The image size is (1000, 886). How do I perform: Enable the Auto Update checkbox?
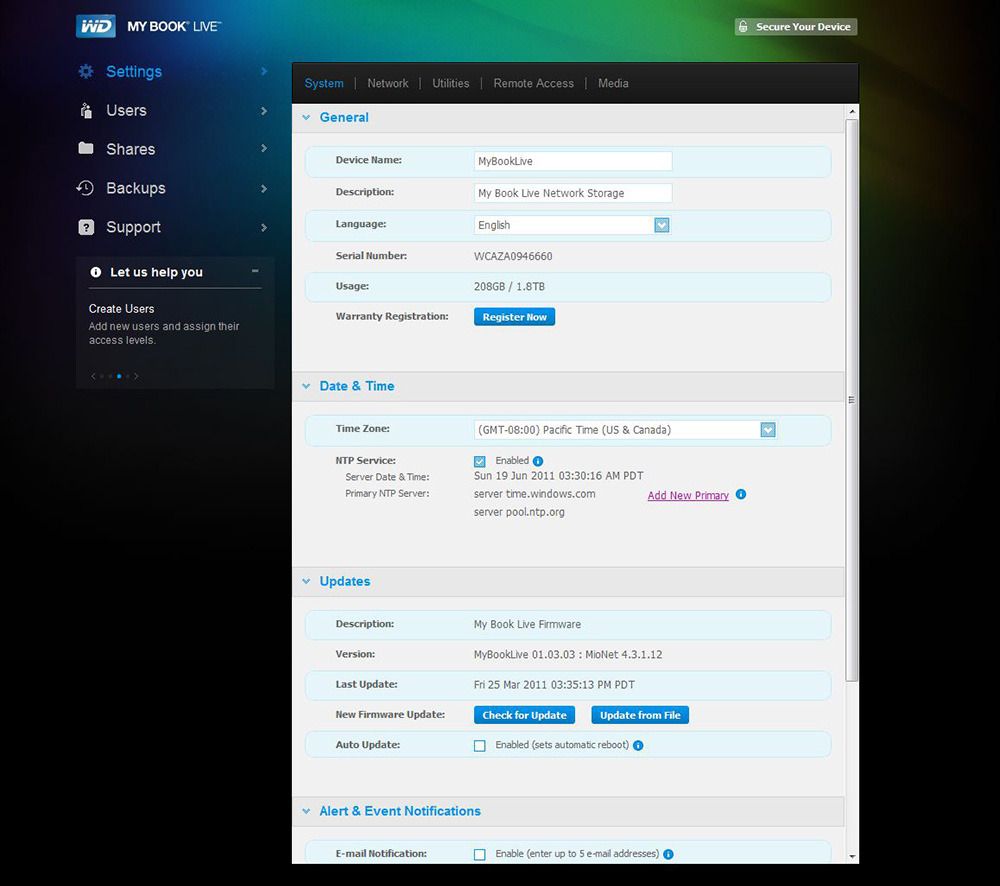tap(480, 746)
